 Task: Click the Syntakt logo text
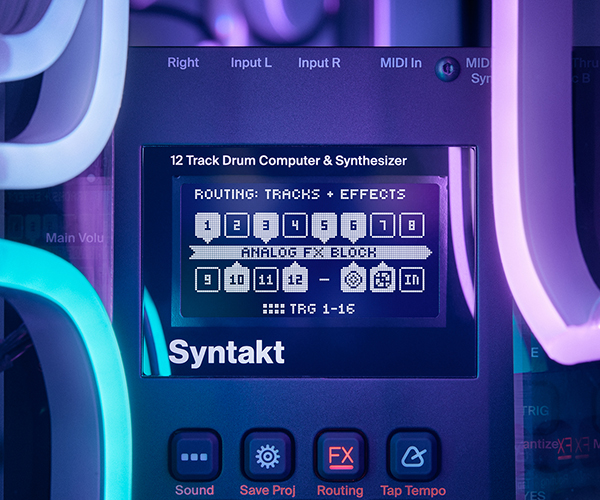coord(227,353)
